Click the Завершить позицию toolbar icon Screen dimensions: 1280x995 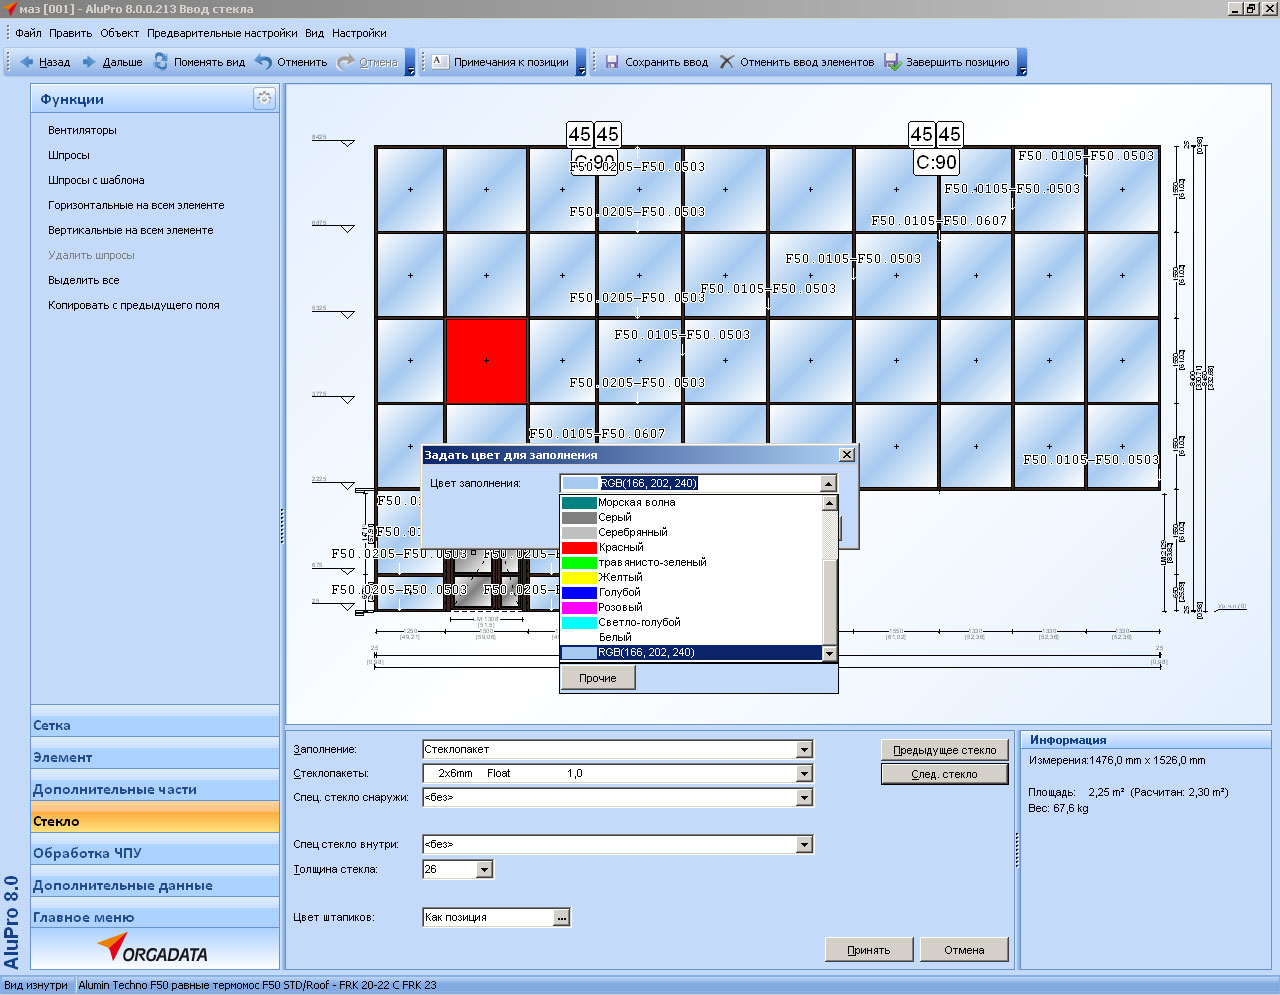pyautogui.click(x=892, y=62)
